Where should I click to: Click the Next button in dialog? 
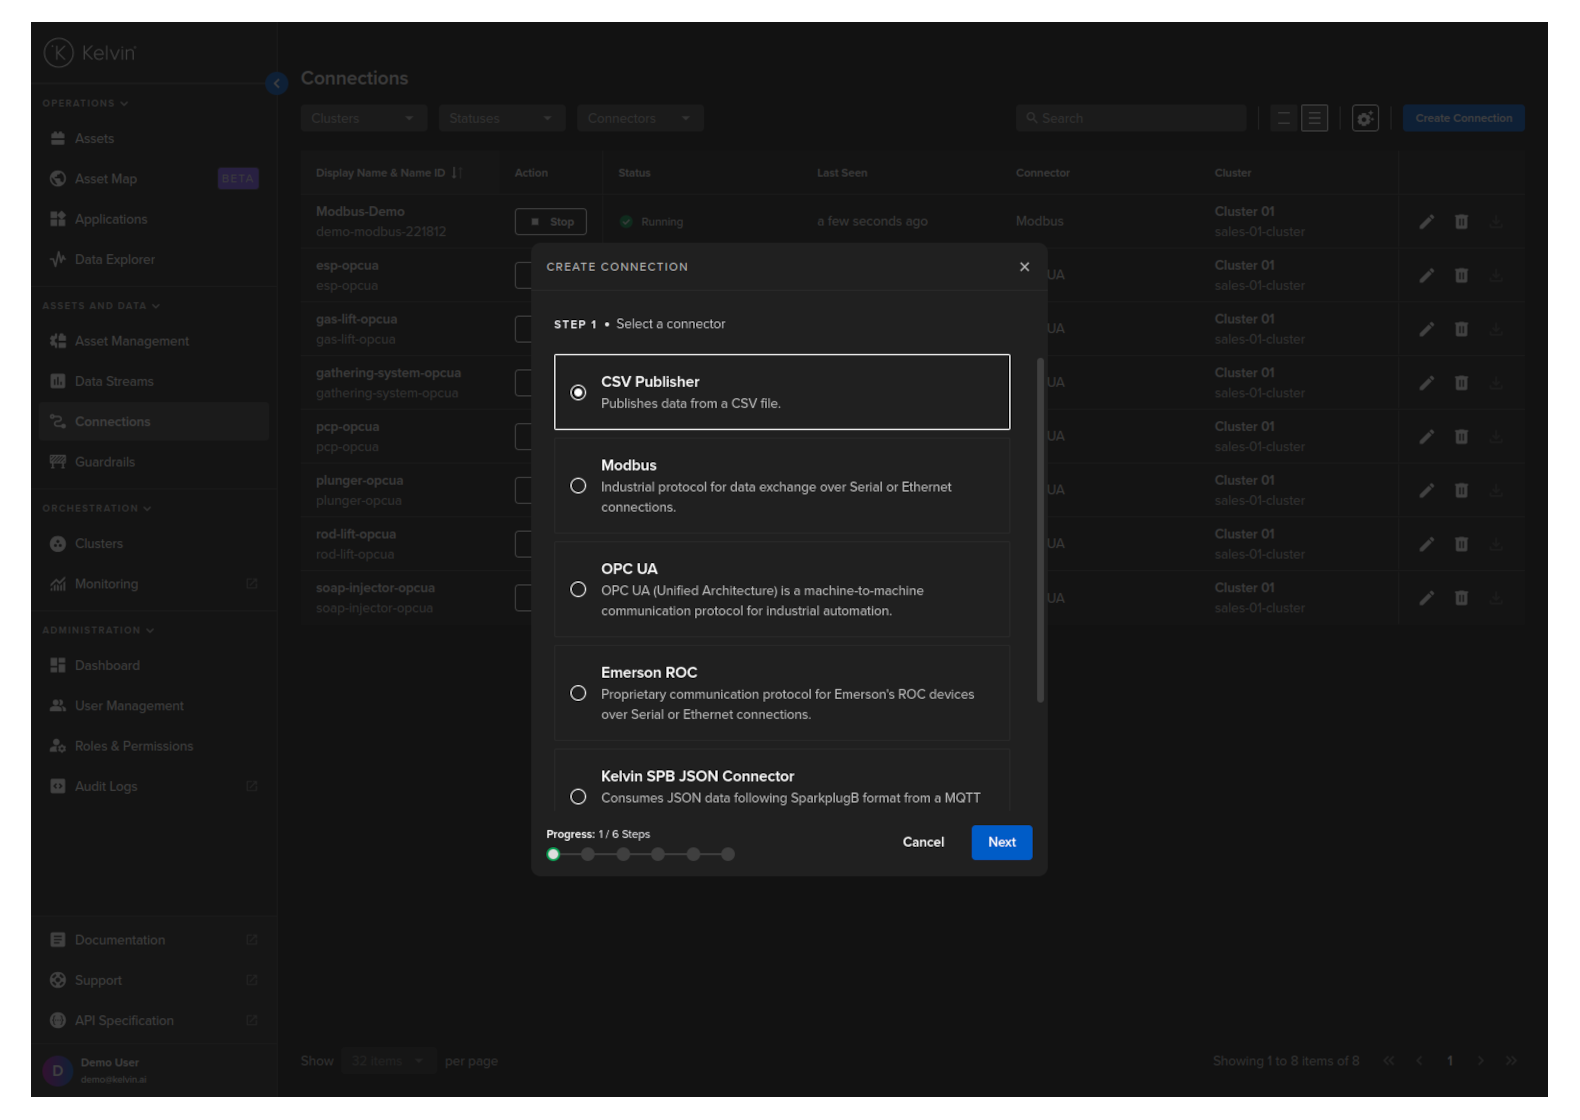1001,842
